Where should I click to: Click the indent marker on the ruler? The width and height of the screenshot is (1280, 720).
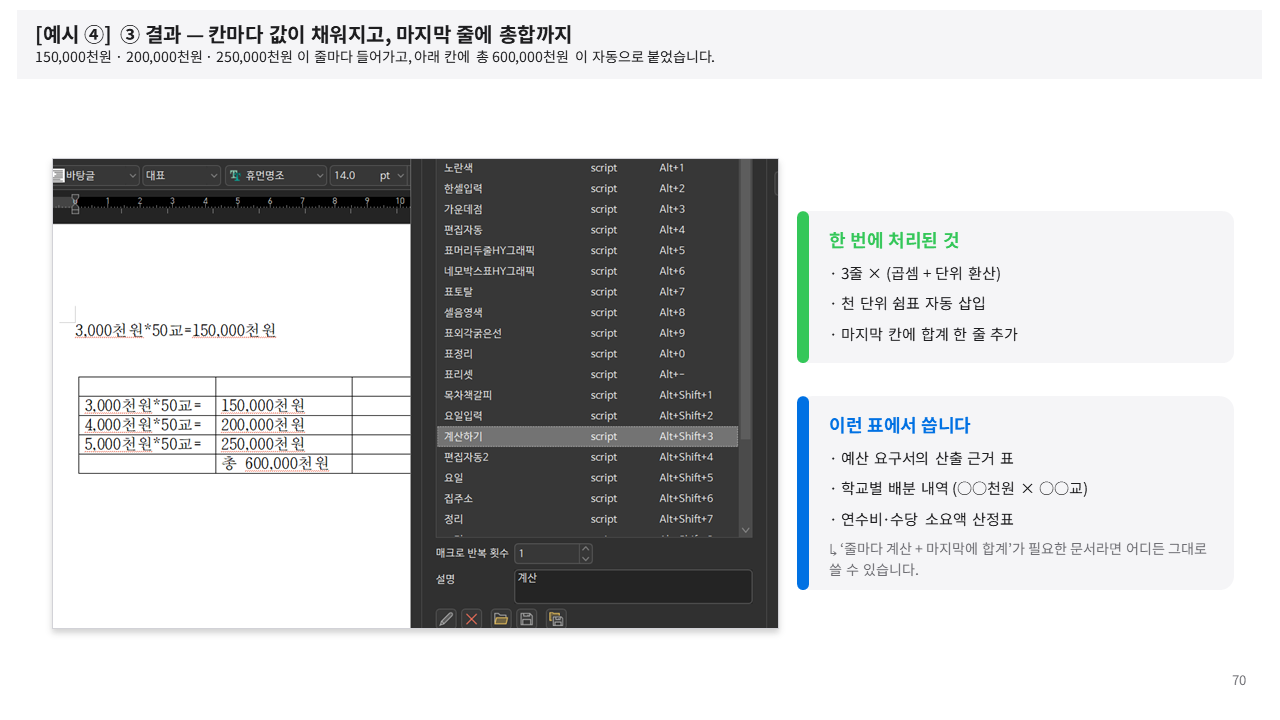point(75,204)
